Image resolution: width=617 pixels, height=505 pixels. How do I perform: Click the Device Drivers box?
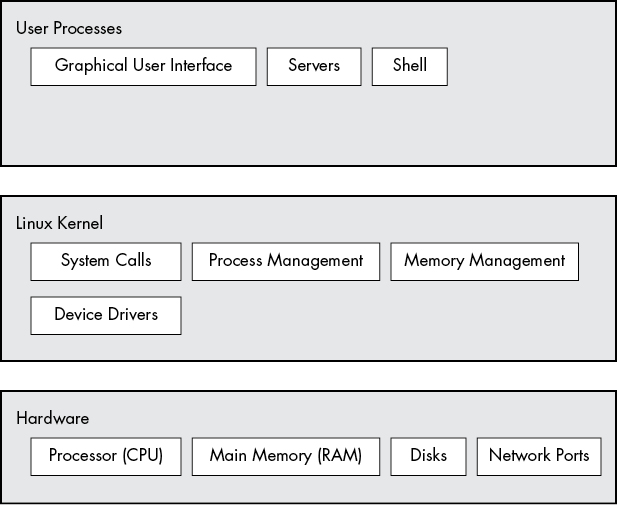[x=106, y=315]
